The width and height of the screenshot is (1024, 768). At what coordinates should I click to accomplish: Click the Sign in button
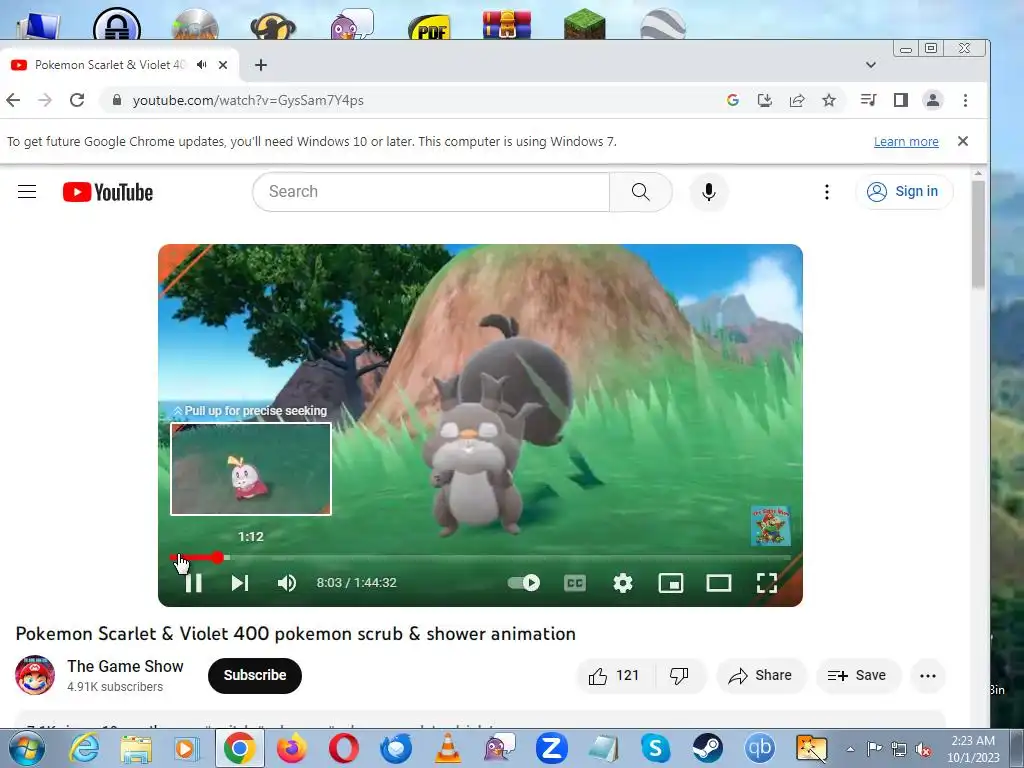[904, 191]
